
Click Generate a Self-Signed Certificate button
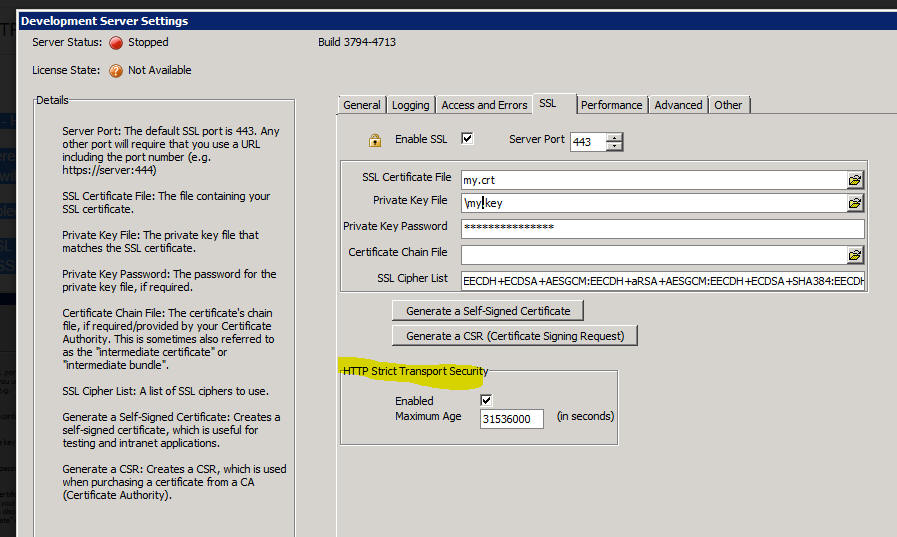pos(488,311)
